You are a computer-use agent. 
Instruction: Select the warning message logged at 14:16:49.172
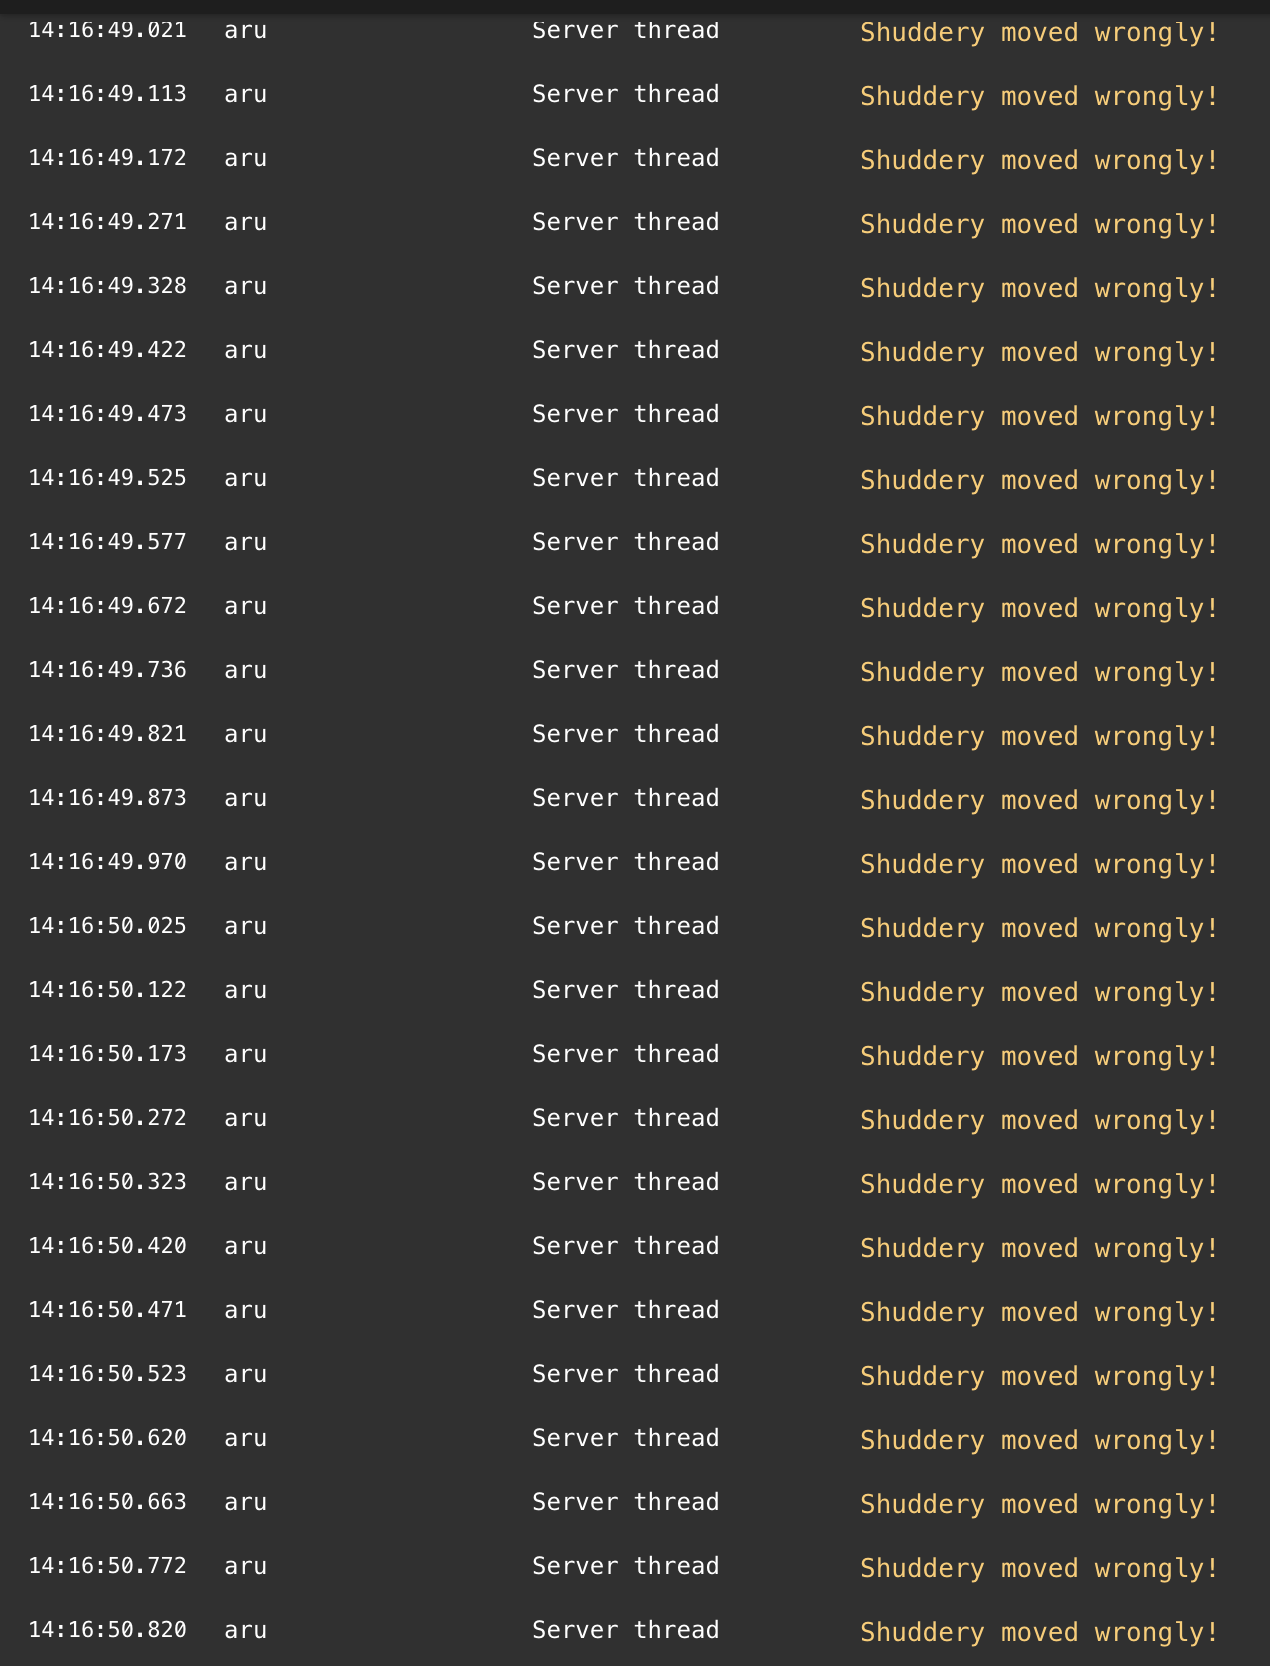1039,160
